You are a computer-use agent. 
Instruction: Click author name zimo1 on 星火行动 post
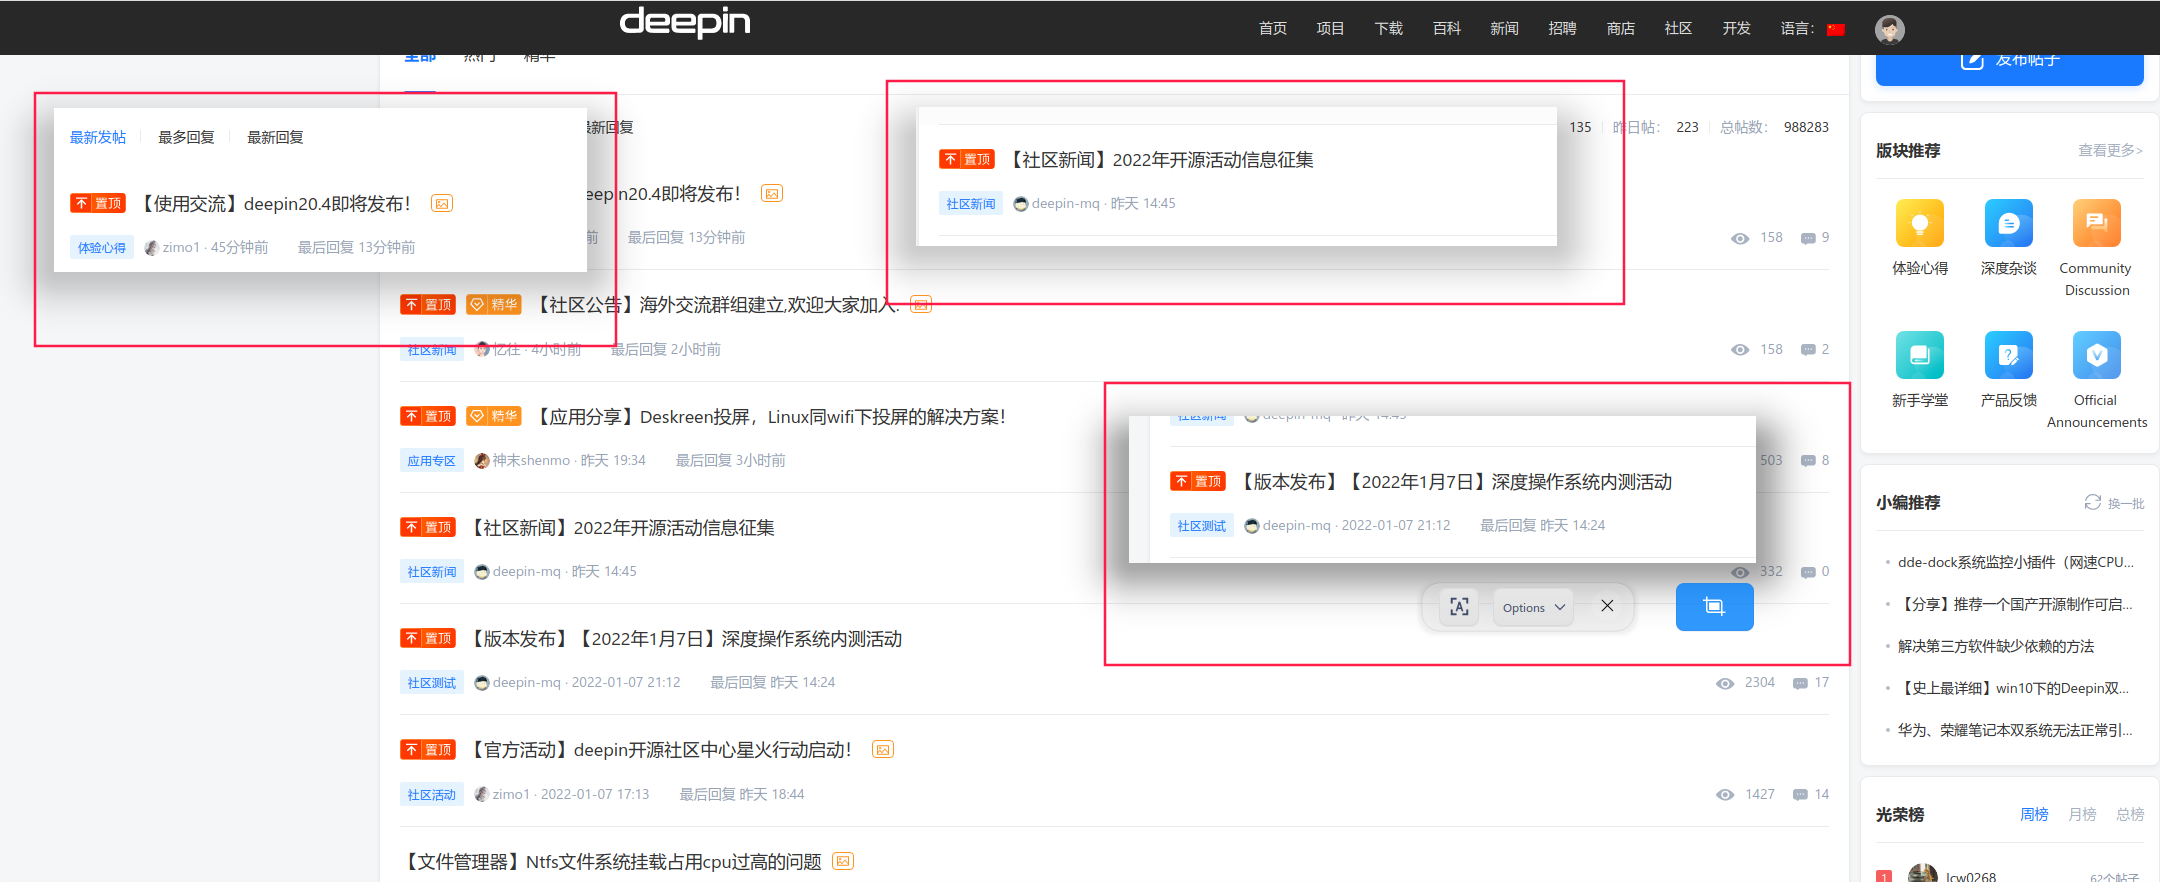(511, 795)
